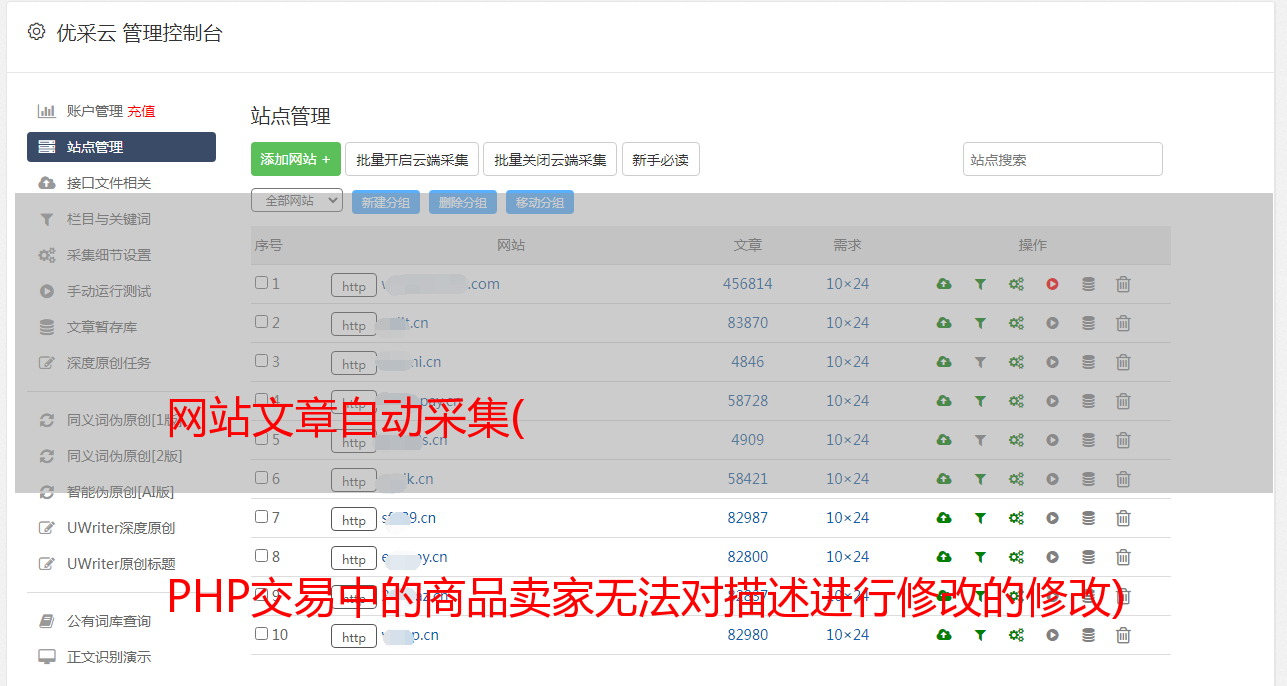Click the cloud upload icon in row 2

point(944,323)
